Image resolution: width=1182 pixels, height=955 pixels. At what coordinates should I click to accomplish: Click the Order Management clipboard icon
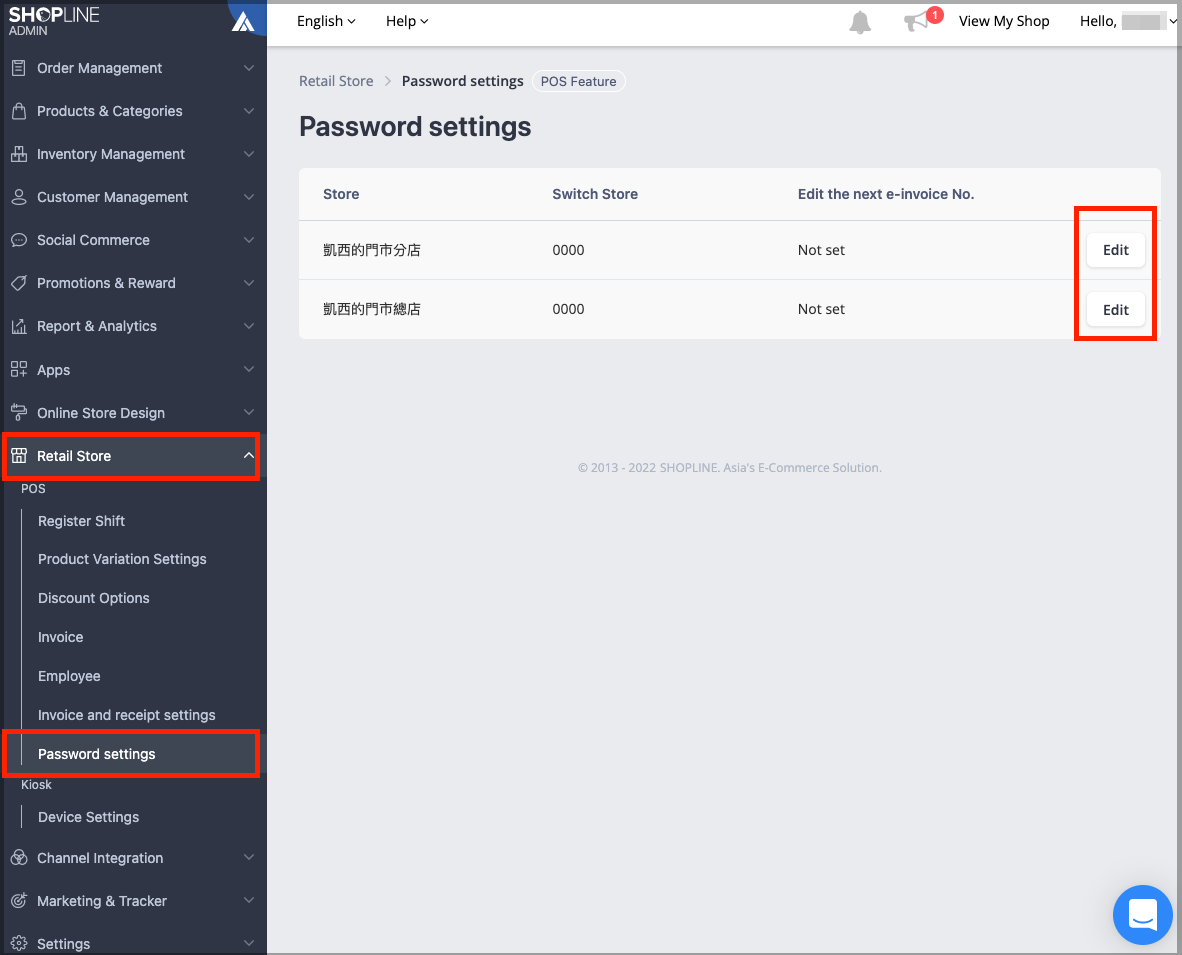[18, 68]
